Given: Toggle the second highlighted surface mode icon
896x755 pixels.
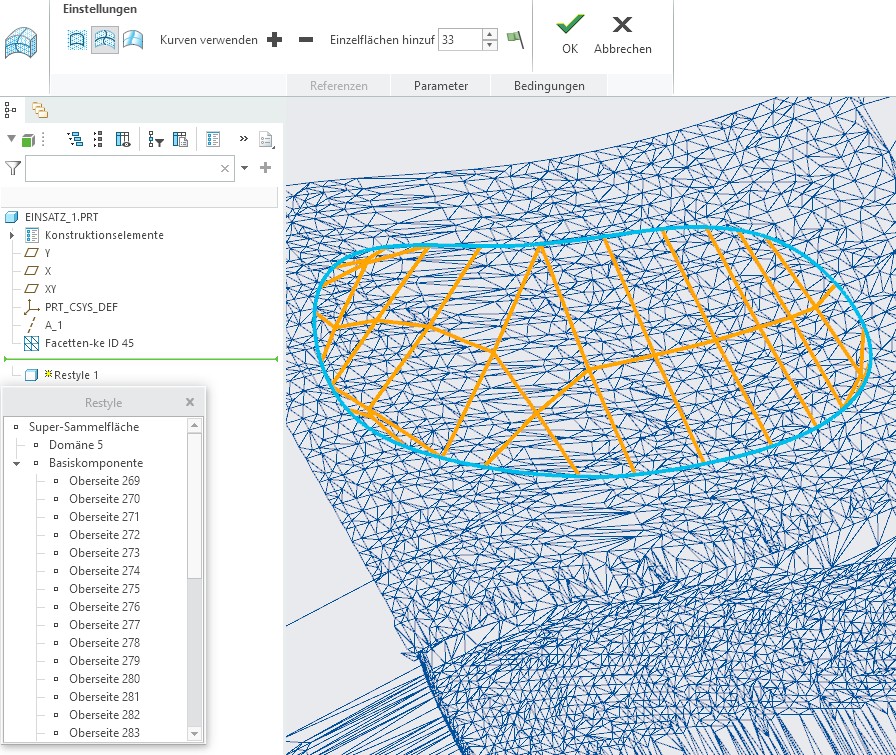Looking at the screenshot, I should 104,40.
